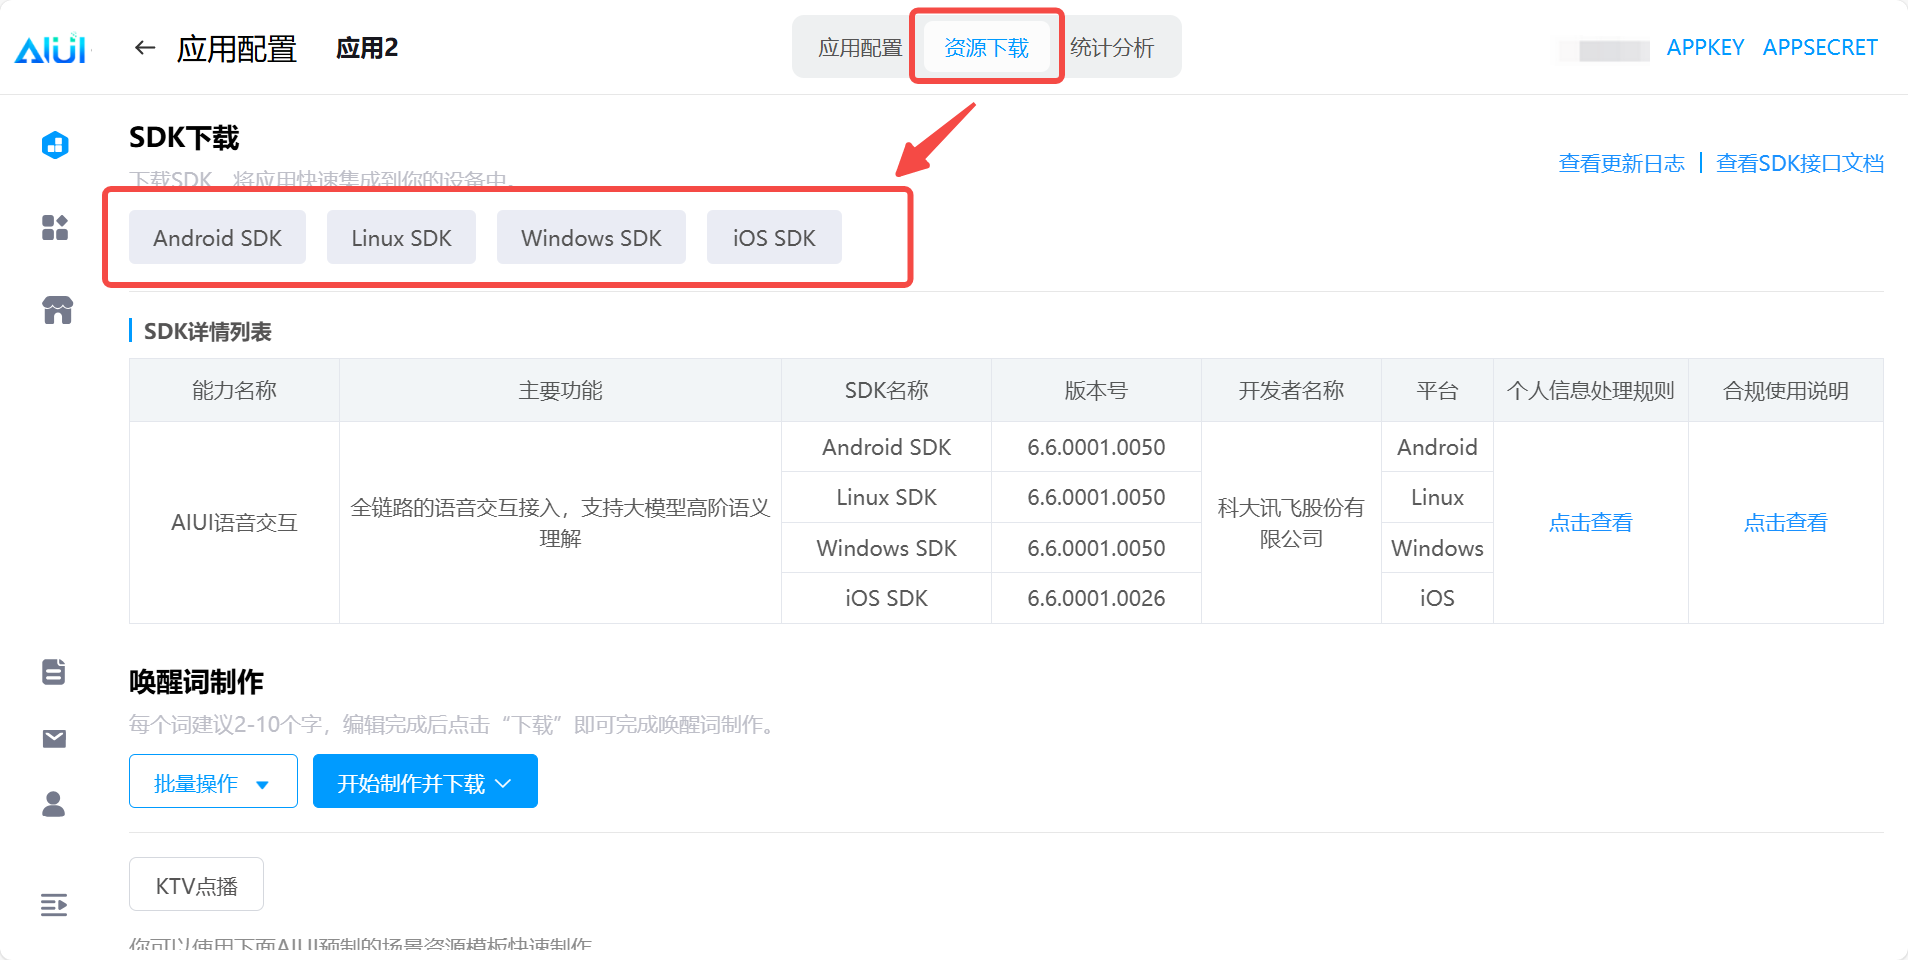
Task: Download the Android SDK
Action: coord(217,238)
